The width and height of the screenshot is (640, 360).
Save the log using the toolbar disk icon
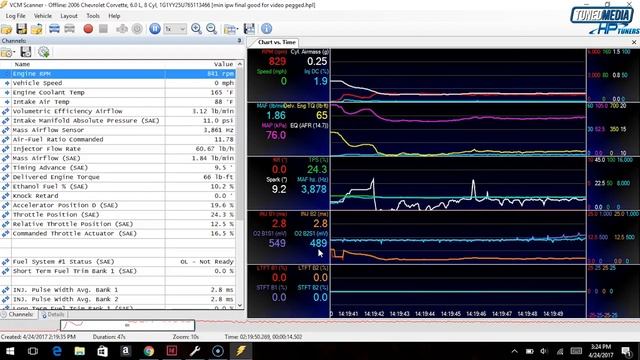22,29
